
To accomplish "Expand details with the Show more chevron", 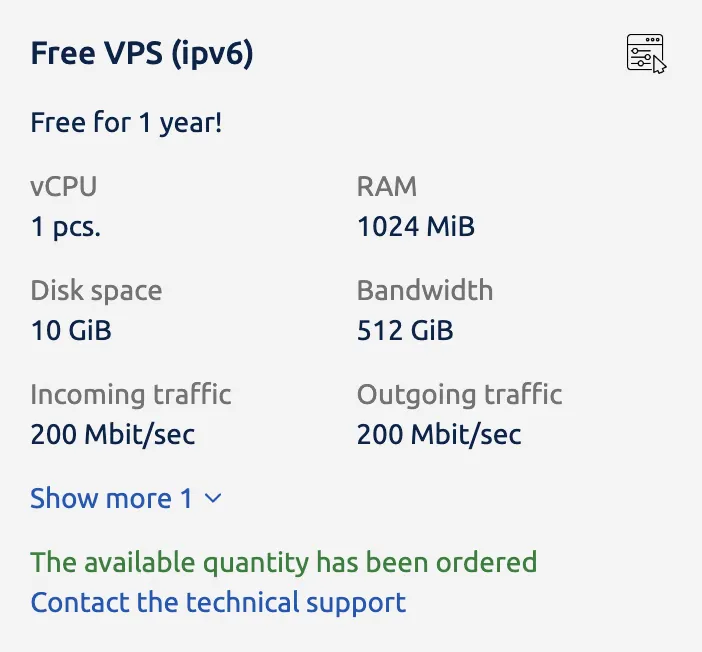I will [212, 498].
